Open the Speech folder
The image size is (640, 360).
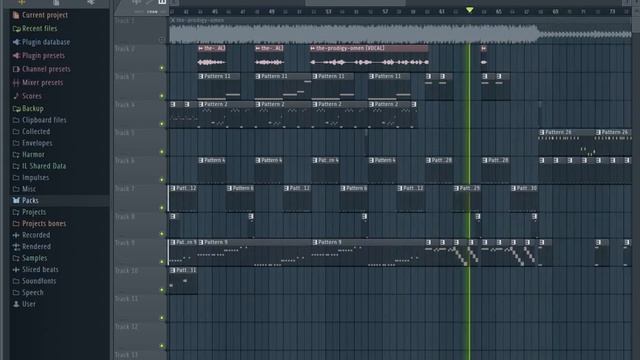click(16, 293)
